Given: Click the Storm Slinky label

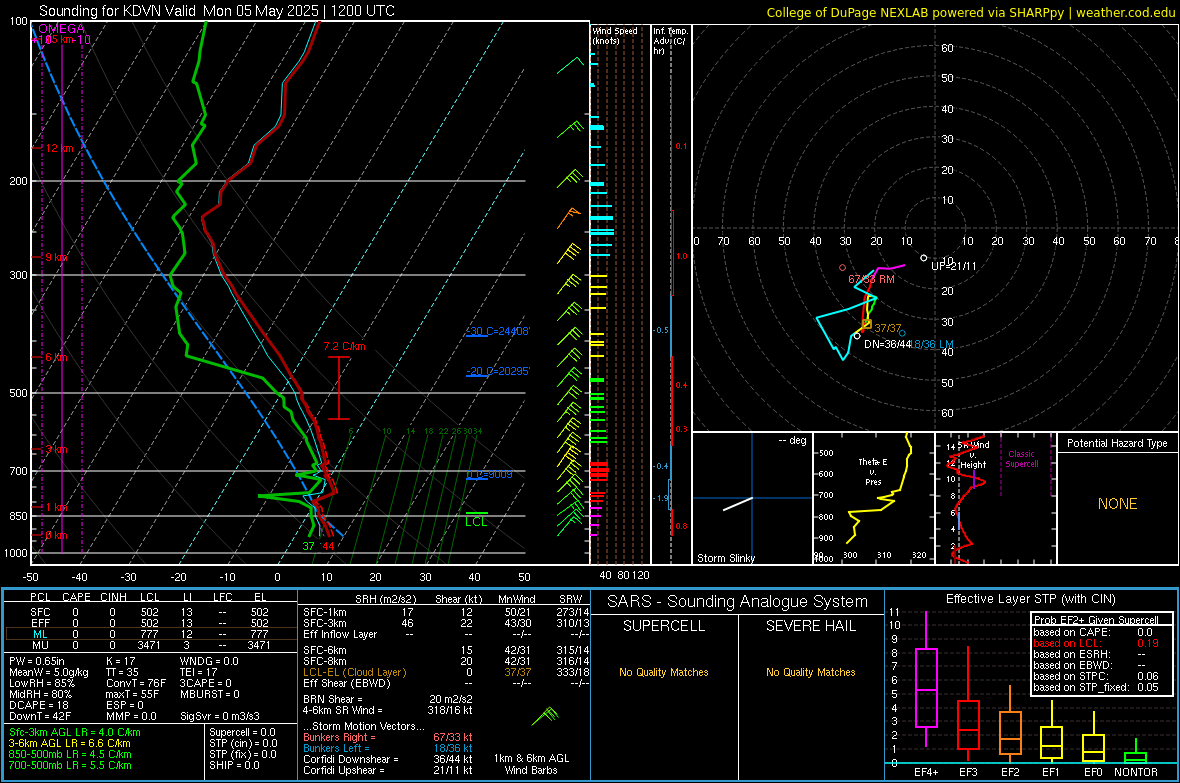Looking at the screenshot, I should (725, 558).
